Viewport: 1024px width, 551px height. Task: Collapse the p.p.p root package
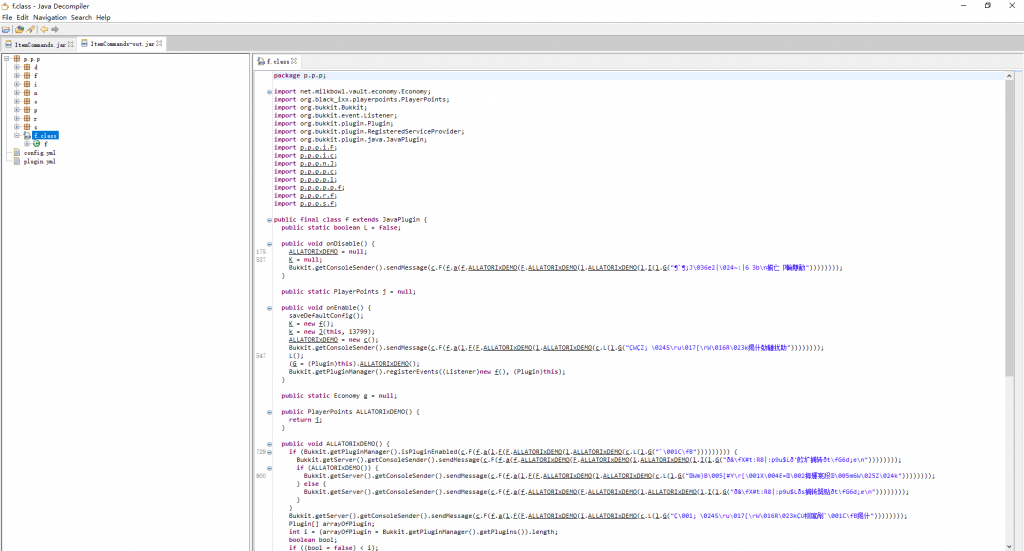(7, 59)
